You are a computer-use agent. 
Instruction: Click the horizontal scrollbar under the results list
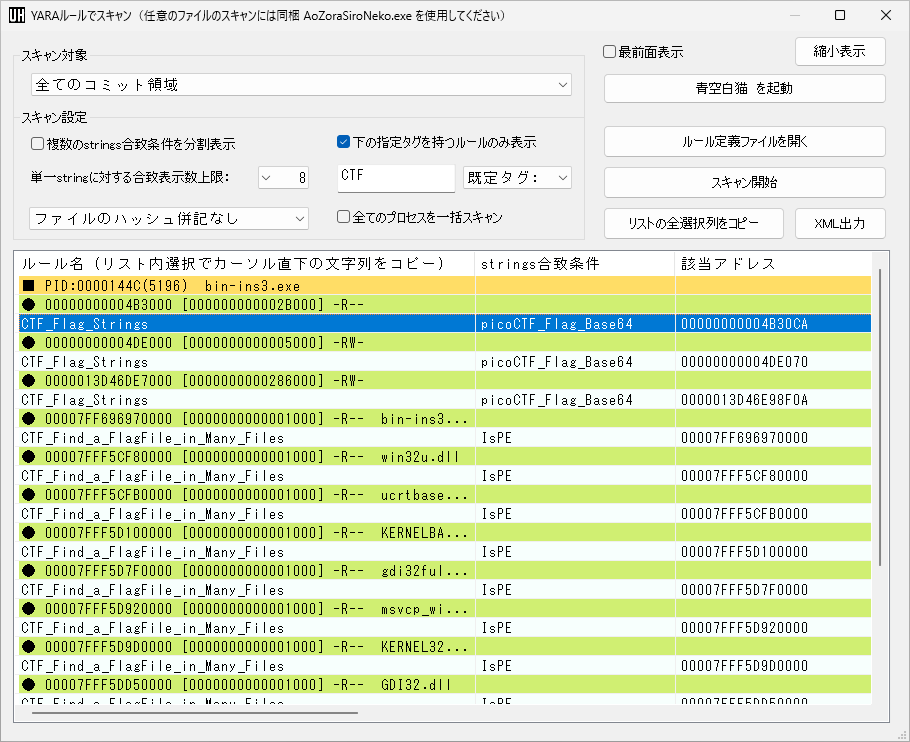[195, 713]
